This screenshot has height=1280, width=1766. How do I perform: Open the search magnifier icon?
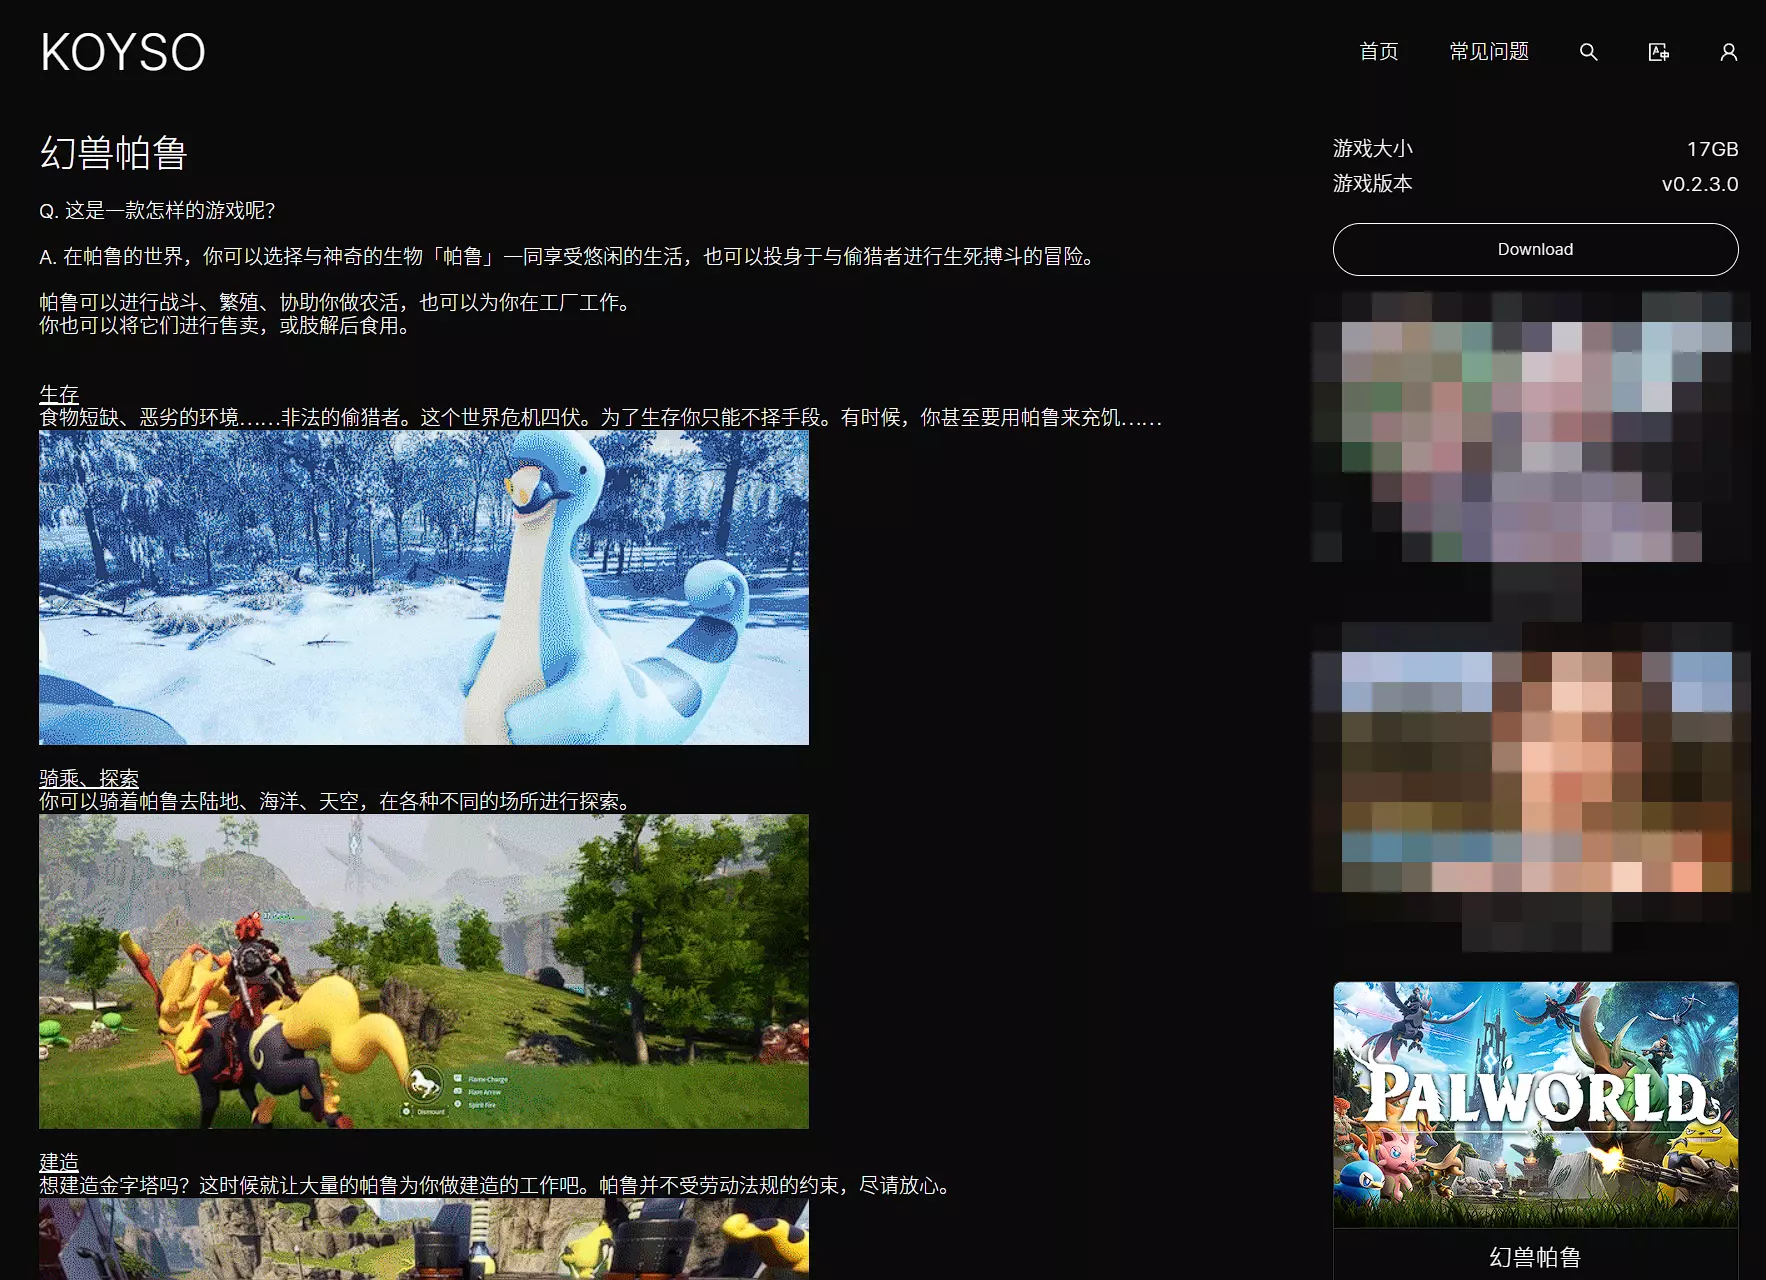(x=1588, y=52)
